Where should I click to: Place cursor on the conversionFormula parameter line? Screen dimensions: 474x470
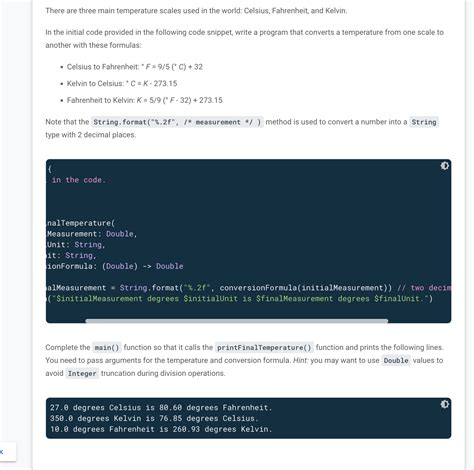[115, 266]
